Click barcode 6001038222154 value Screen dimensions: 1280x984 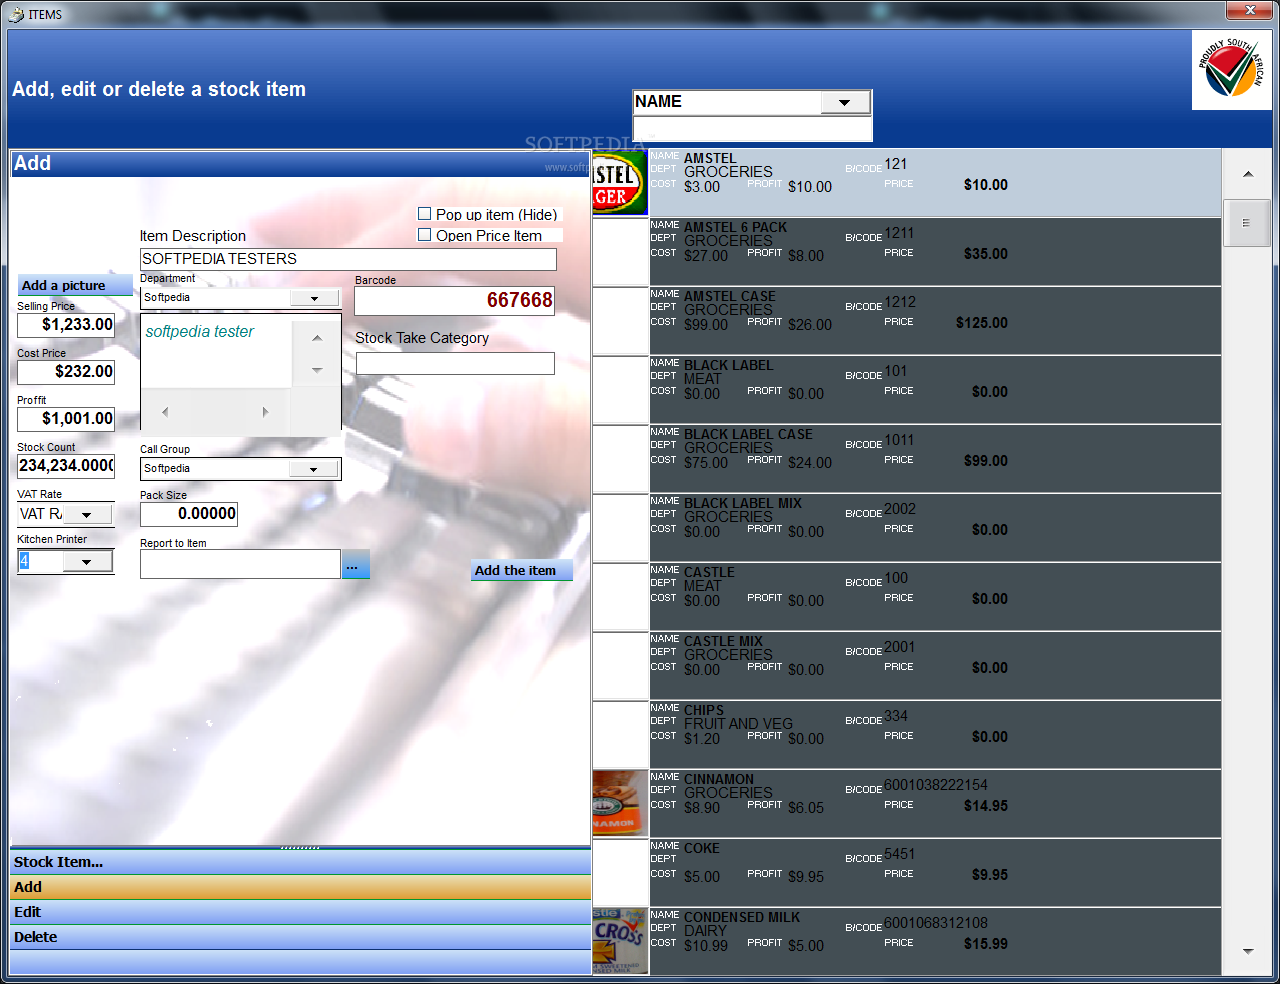point(936,785)
